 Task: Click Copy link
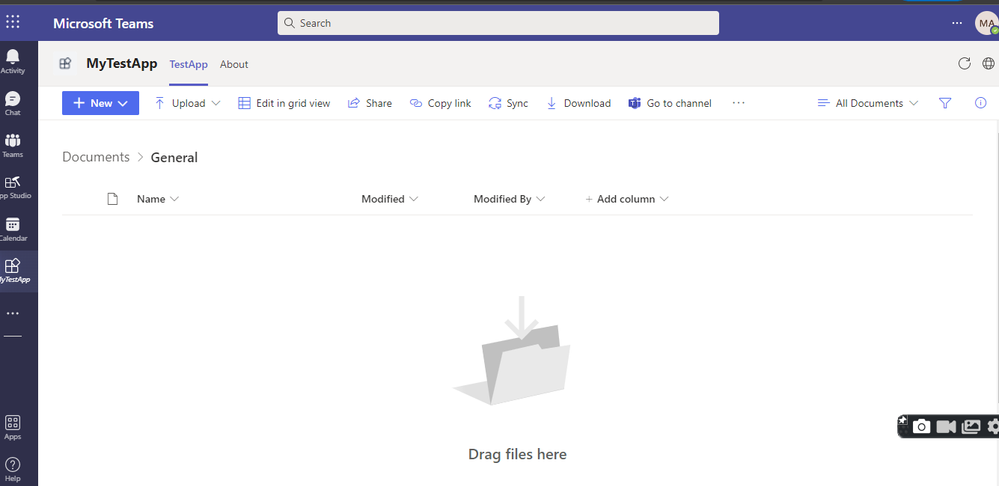(440, 103)
